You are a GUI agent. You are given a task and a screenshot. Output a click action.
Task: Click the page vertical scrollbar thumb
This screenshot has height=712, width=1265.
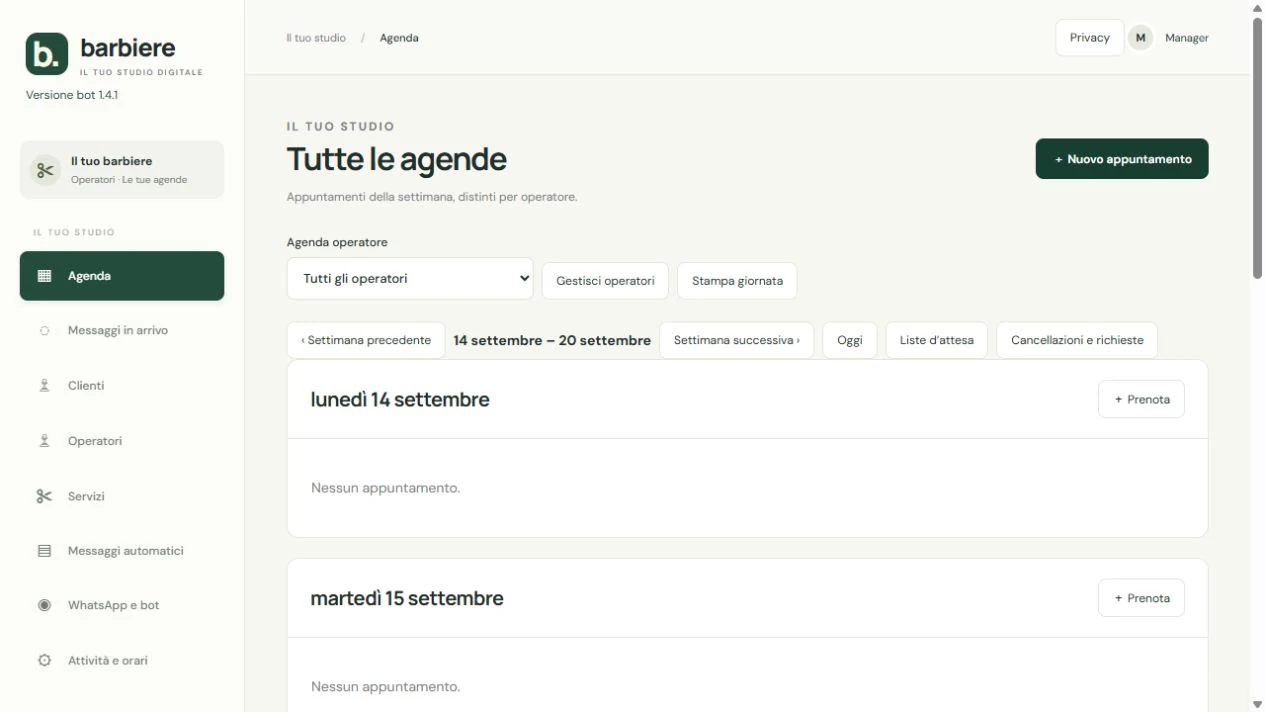pos(1257,148)
